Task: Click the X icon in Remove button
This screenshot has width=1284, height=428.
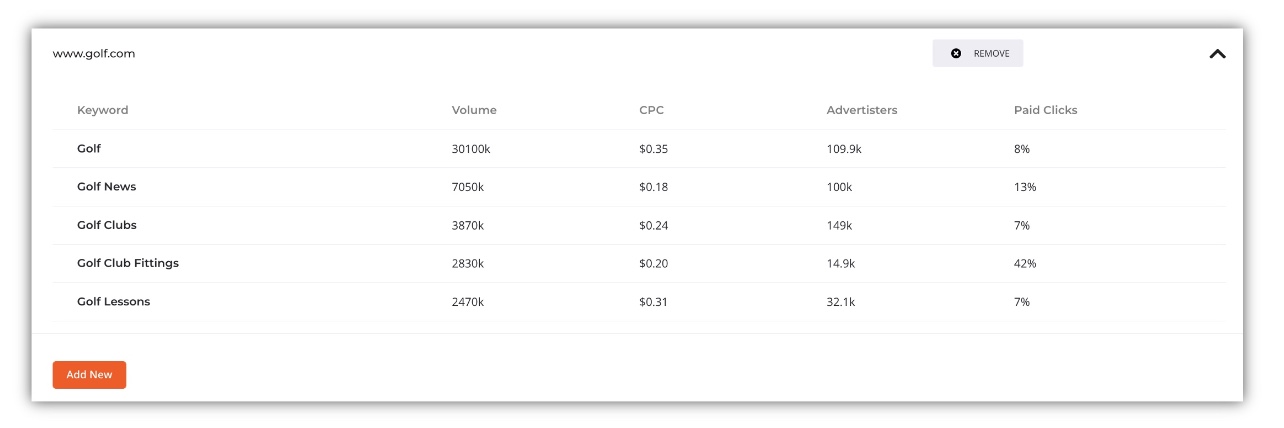Action: (x=956, y=54)
